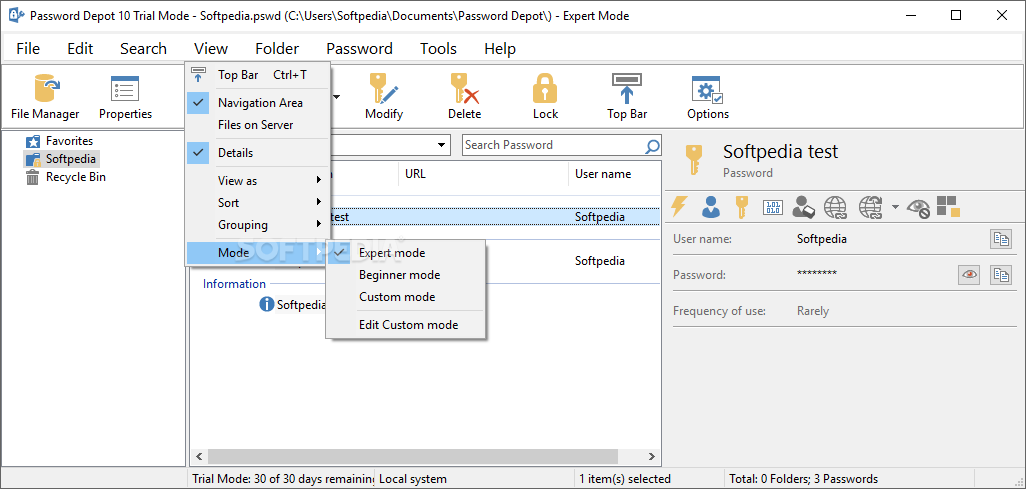Choose Top Bar Ctrl+T menu entry
Viewport: 1026px width, 489px height.
pyautogui.click(x=257, y=75)
